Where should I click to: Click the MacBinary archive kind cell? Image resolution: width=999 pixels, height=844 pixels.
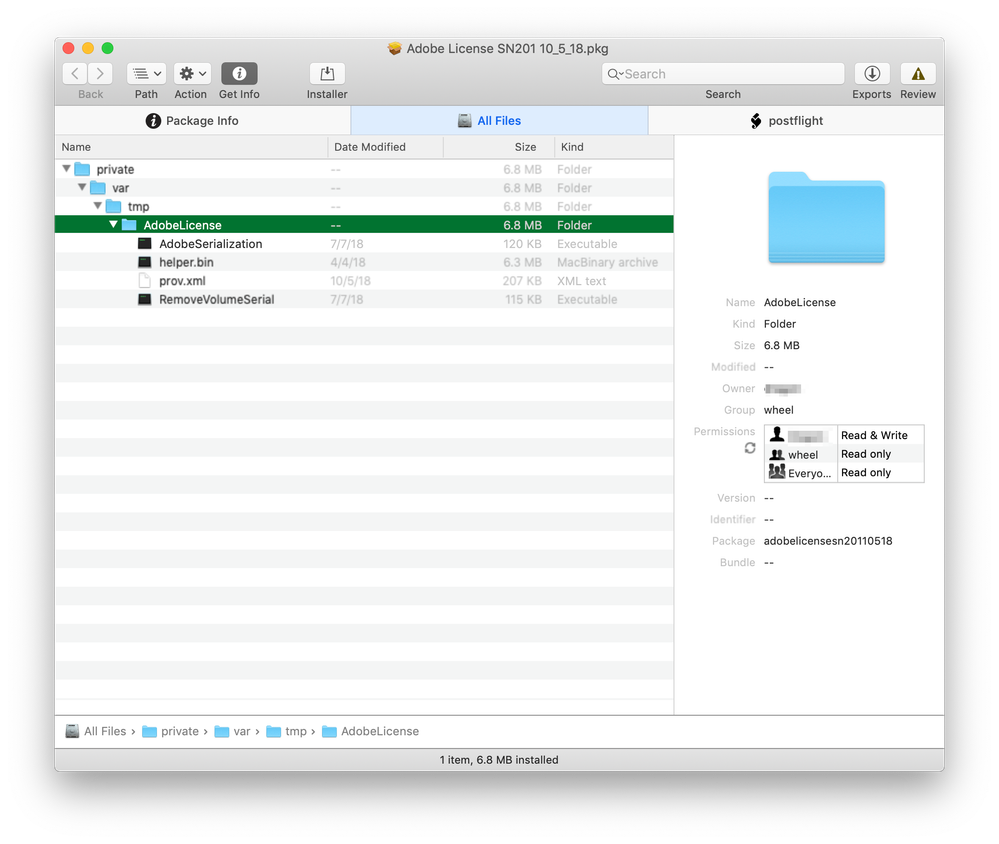[x=607, y=262]
